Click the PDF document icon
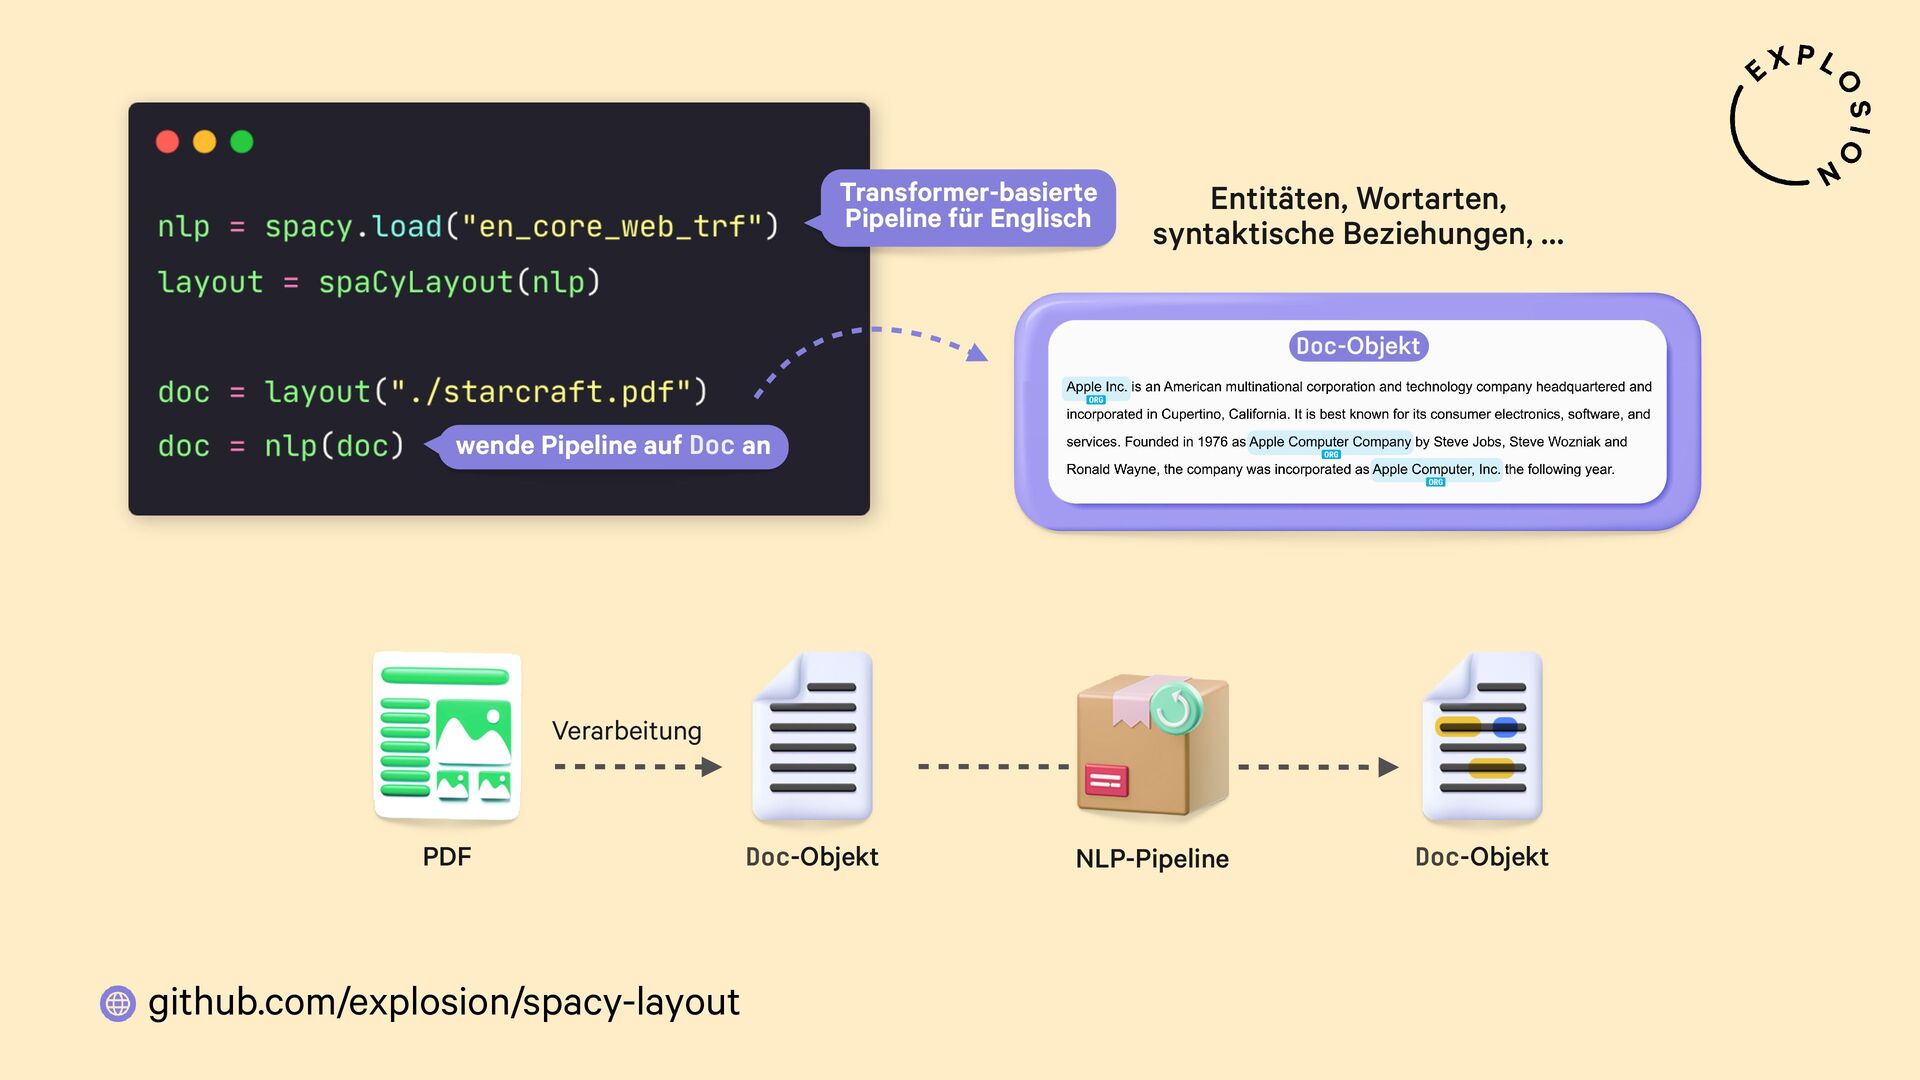Image resolution: width=1920 pixels, height=1080 pixels. 447,737
